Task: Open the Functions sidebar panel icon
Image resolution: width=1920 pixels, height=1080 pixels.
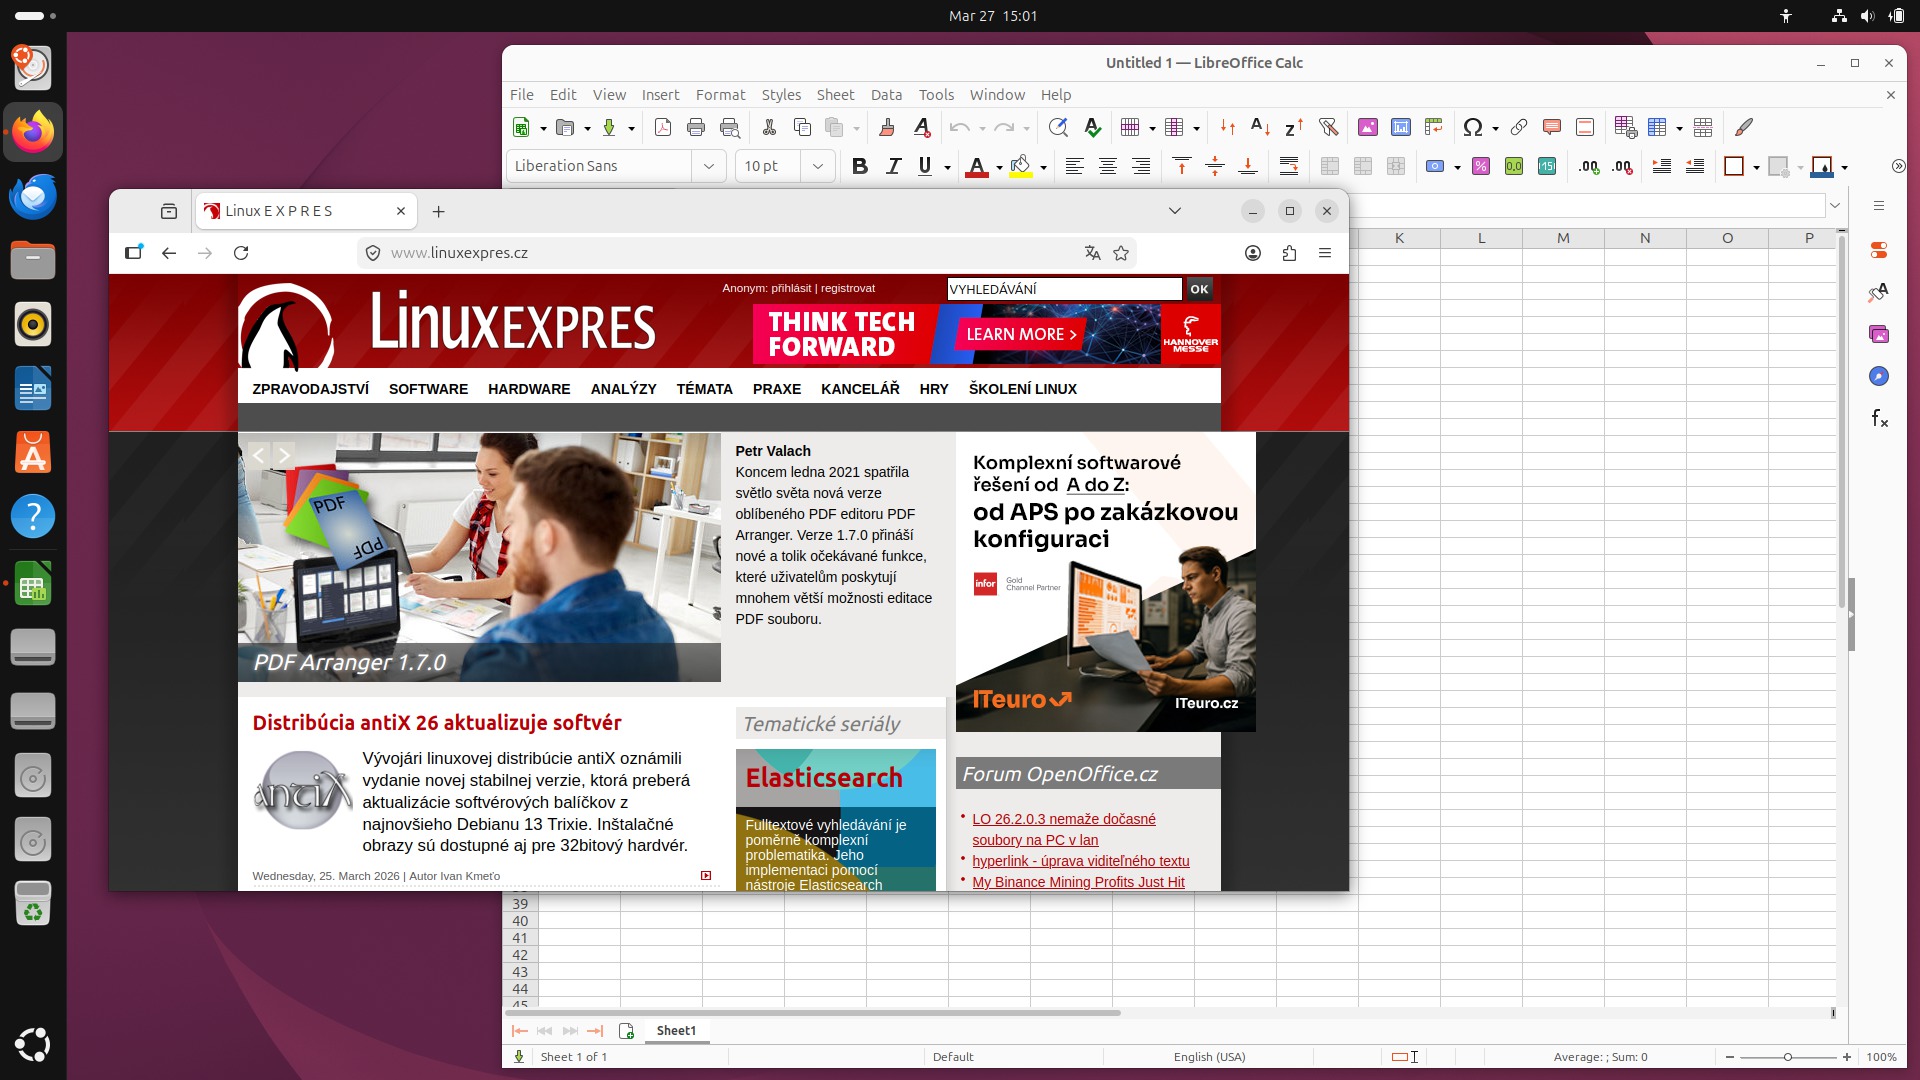Action: pos(1879,418)
